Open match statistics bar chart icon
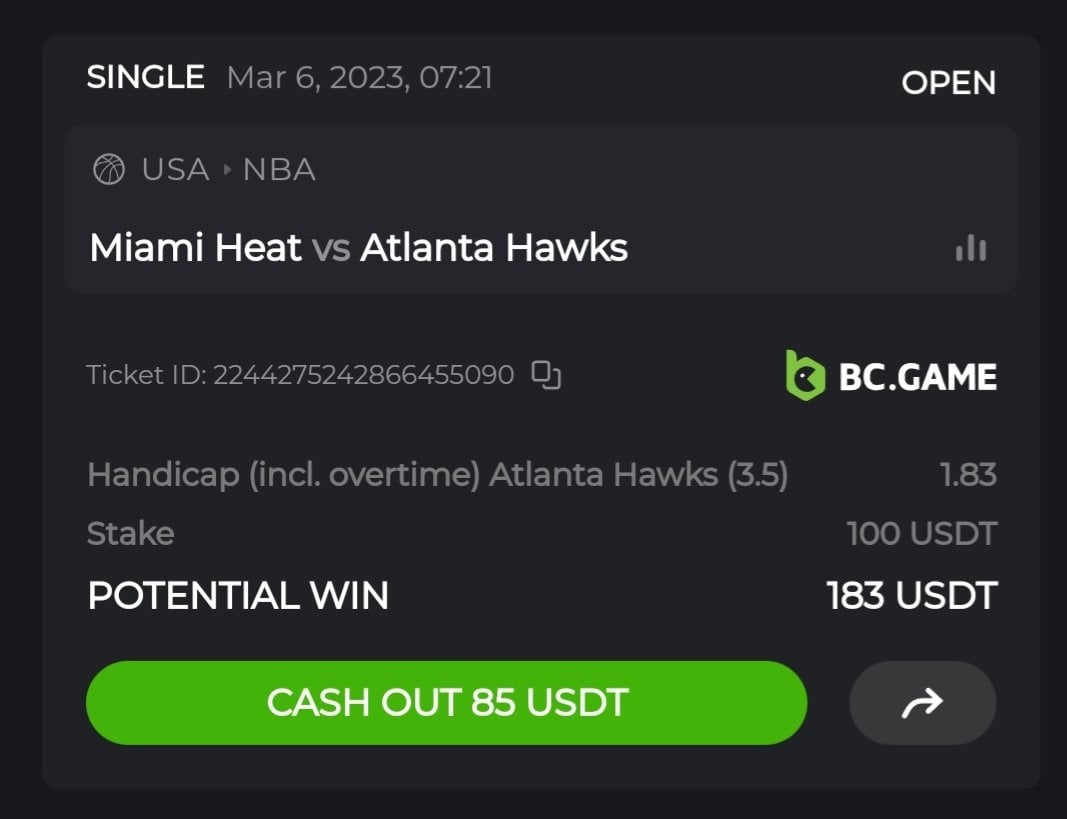1067x819 pixels. coord(971,248)
